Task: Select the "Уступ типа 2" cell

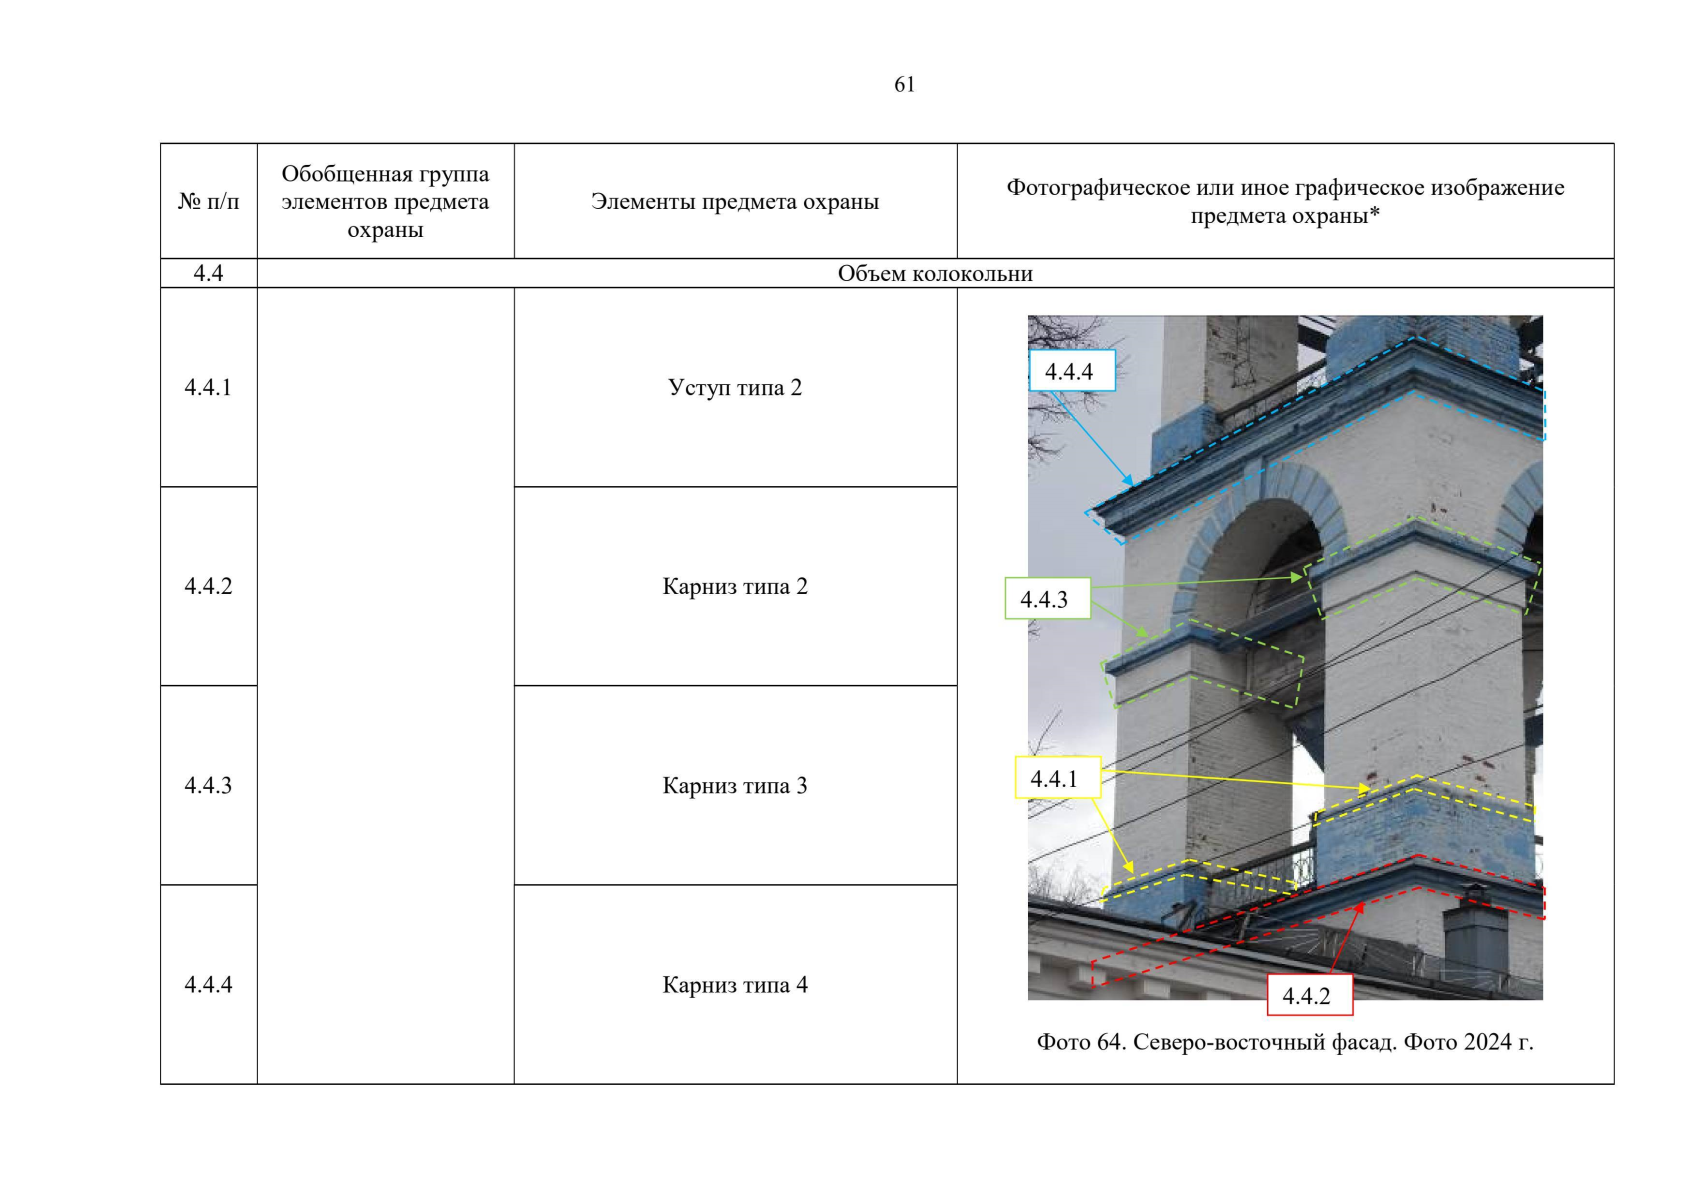Action: tap(735, 388)
